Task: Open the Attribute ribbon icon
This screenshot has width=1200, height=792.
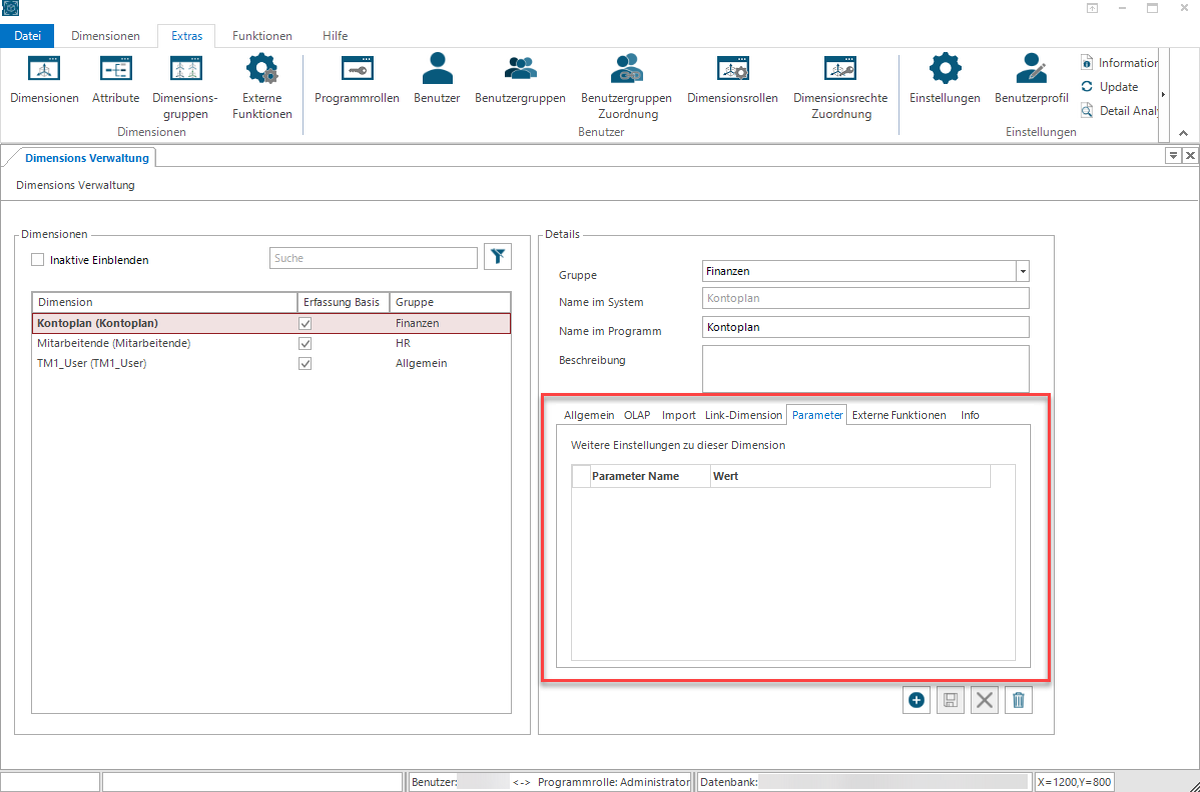Action: 115,80
